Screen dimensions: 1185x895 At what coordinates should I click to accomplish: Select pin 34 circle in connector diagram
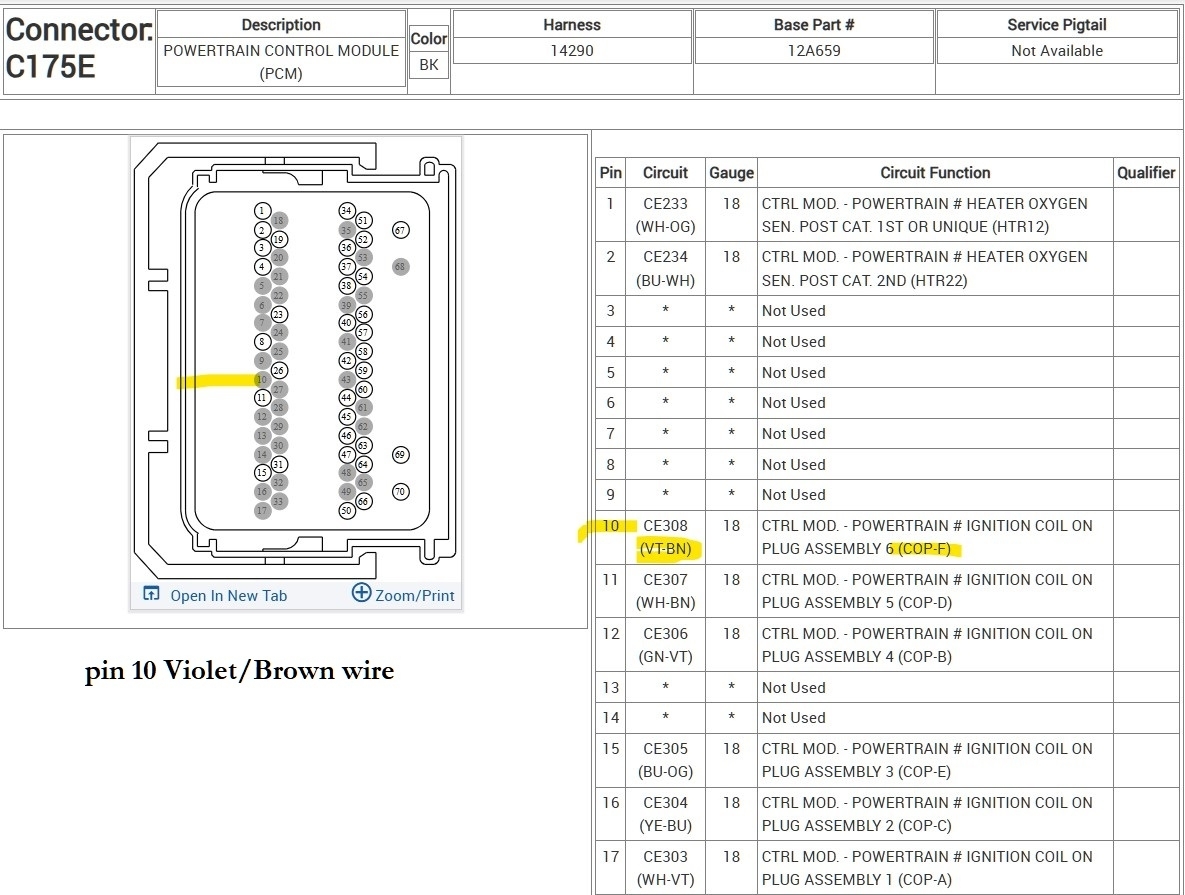346,210
